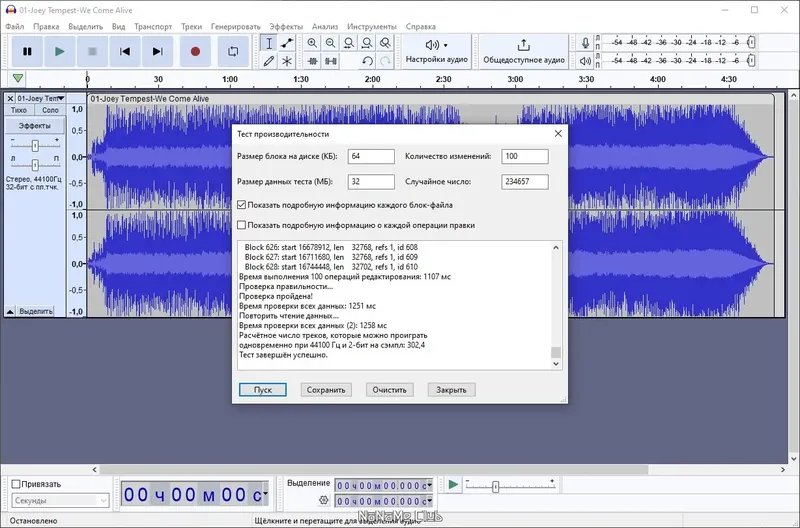
Task: Mute track with Тихо button
Action: [x=19, y=110]
